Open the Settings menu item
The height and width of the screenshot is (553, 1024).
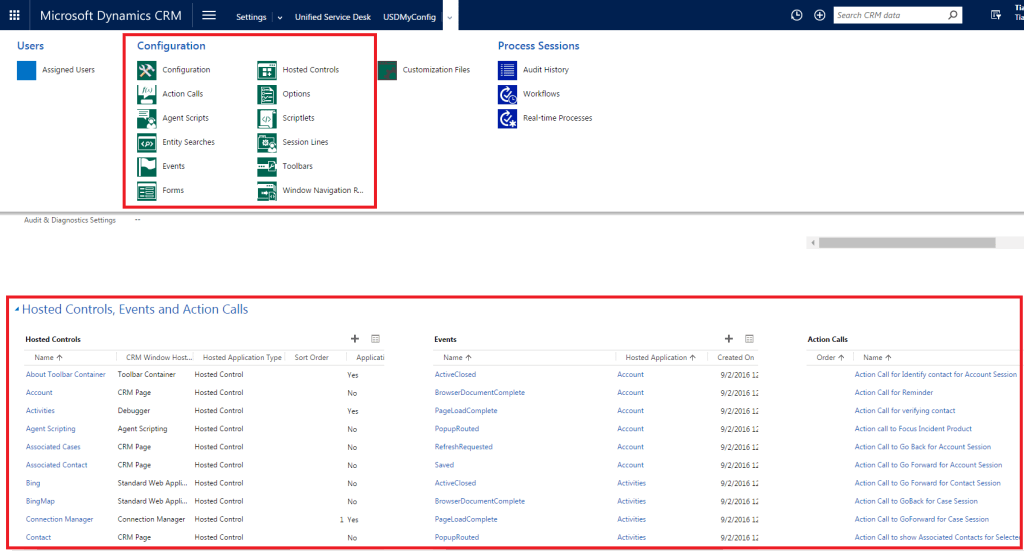tap(251, 17)
